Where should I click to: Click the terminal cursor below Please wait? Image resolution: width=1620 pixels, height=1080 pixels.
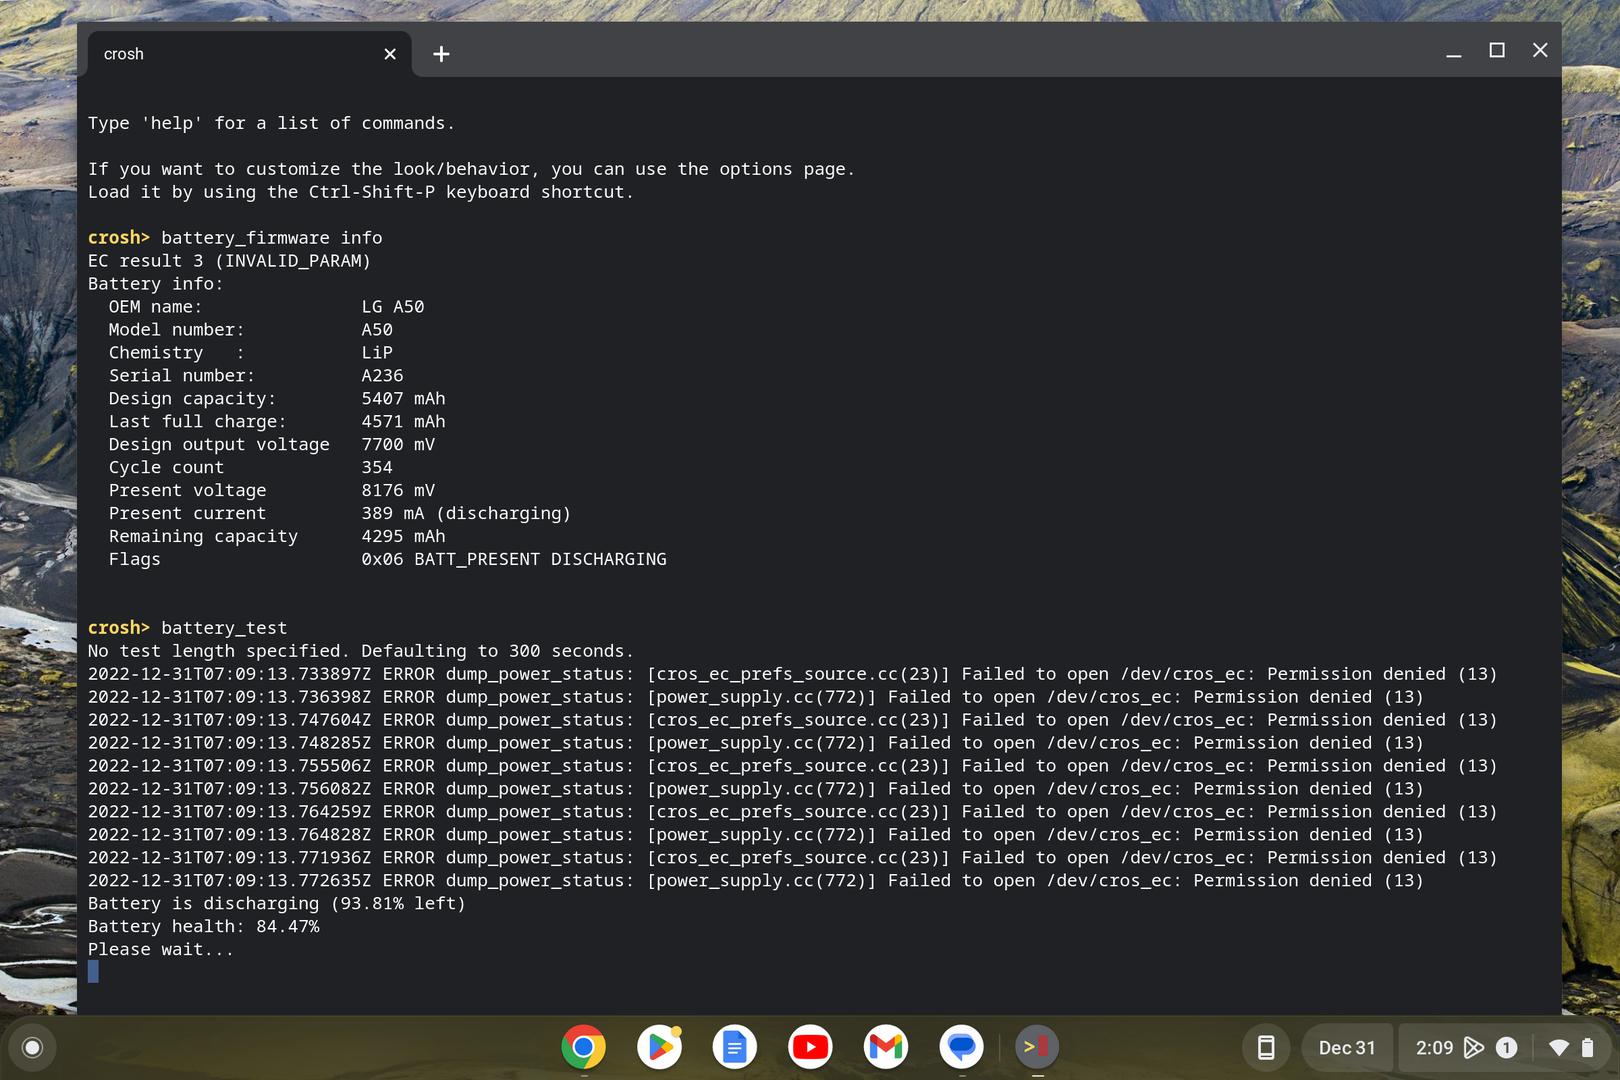click(93, 971)
